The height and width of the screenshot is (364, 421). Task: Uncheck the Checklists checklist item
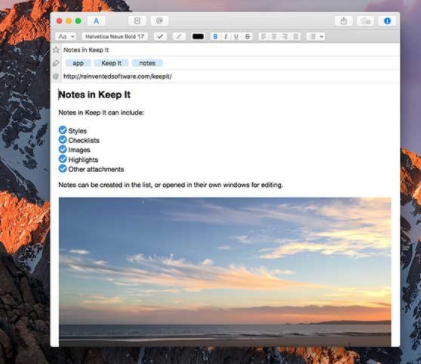[63, 140]
